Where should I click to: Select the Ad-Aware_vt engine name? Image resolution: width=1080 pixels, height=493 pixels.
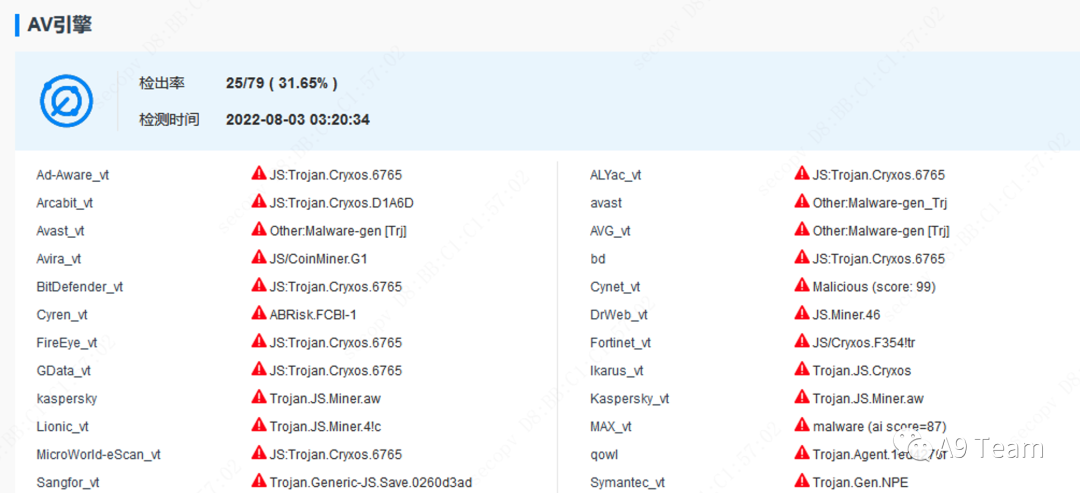tap(72, 175)
